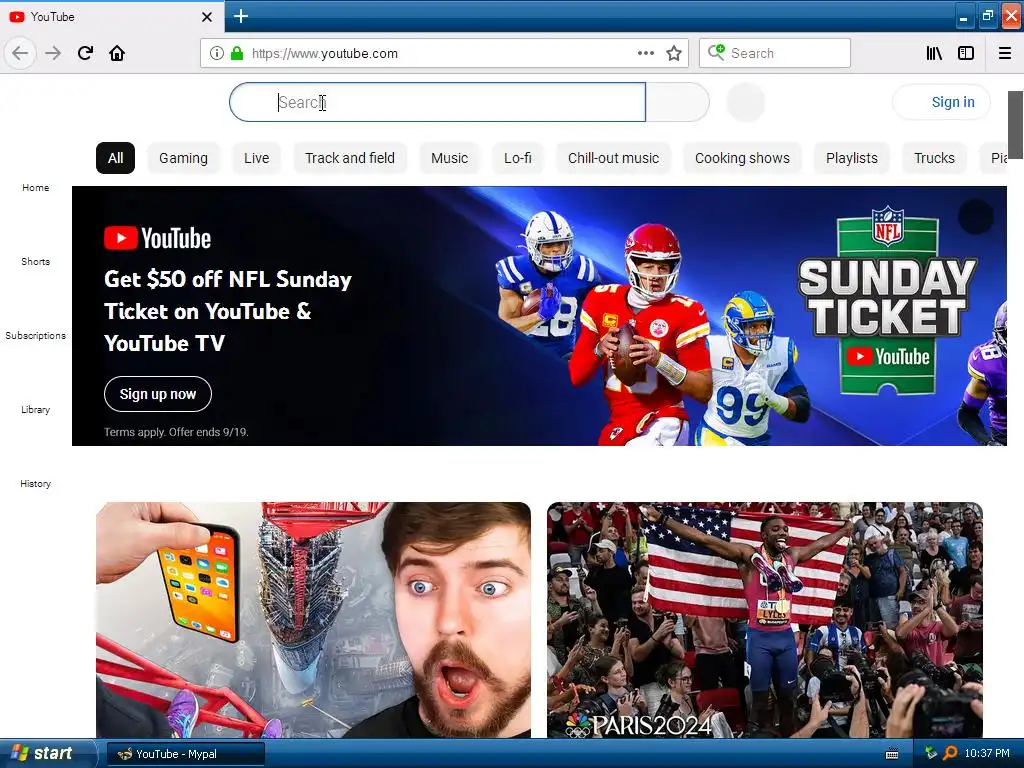
Task: Select the Lo-fi filter chip
Action: (x=518, y=158)
